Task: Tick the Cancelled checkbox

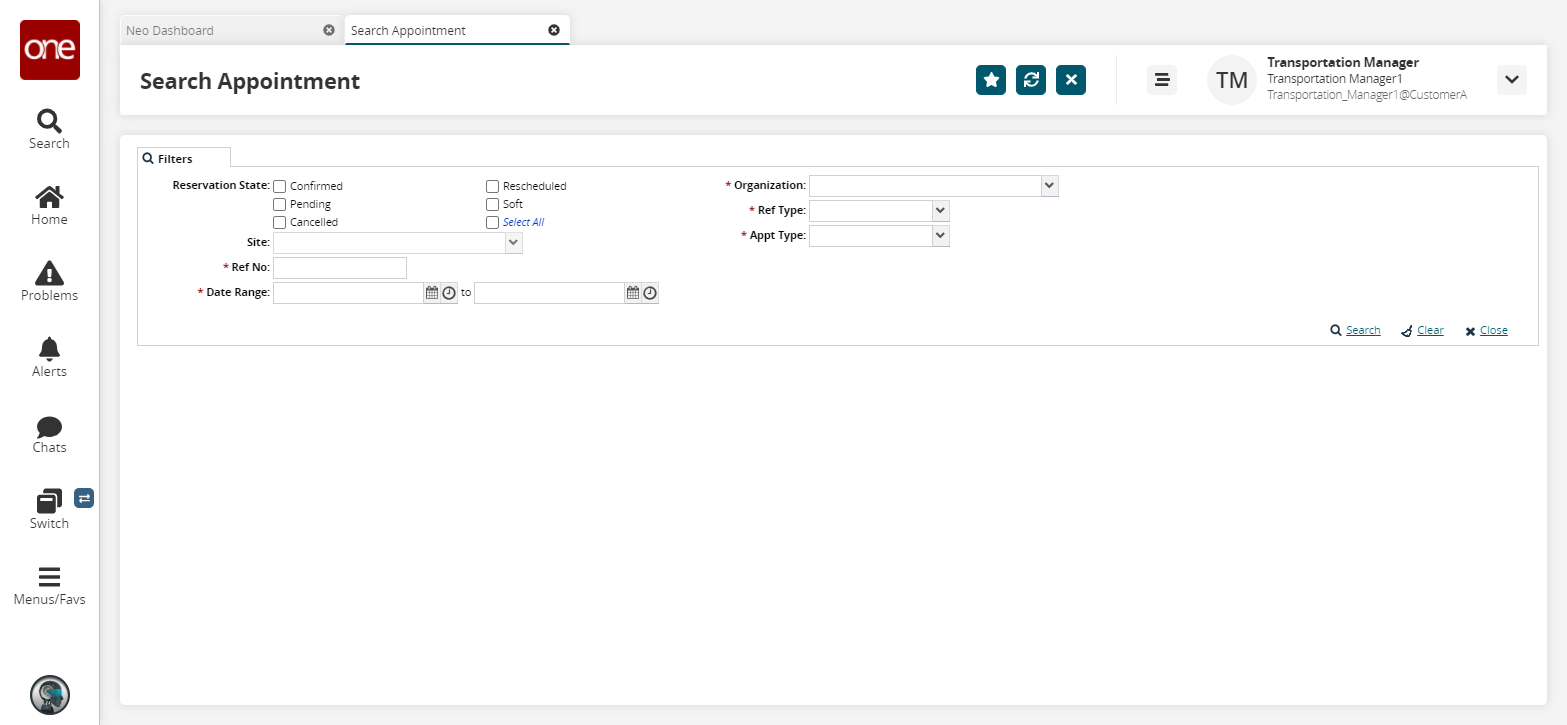Action: pos(280,222)
